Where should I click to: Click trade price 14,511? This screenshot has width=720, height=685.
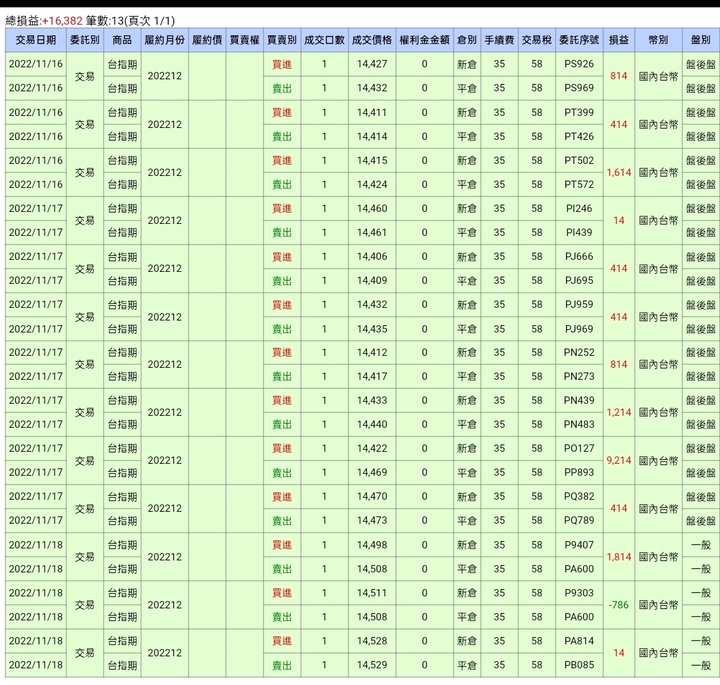pos(372,593)
